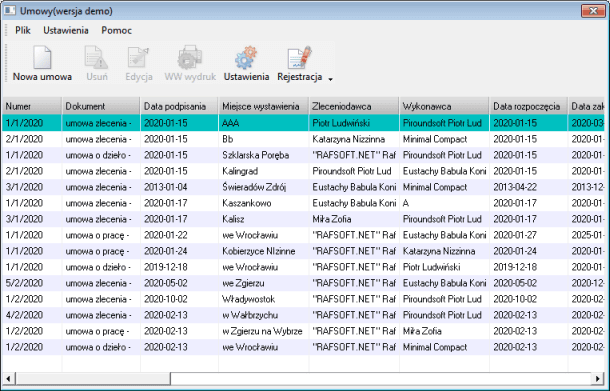Sort by Data podpisania column header
The image size is (610, 391).
tap(179, 106)
